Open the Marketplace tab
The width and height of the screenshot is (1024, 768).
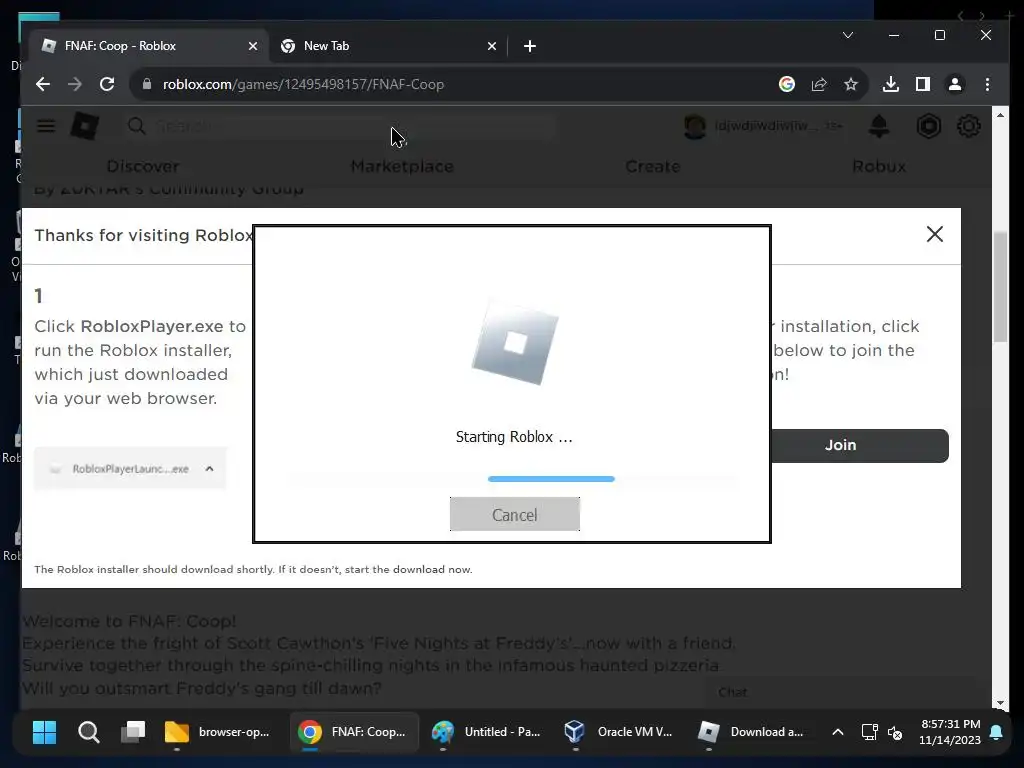tap(402, 167)
